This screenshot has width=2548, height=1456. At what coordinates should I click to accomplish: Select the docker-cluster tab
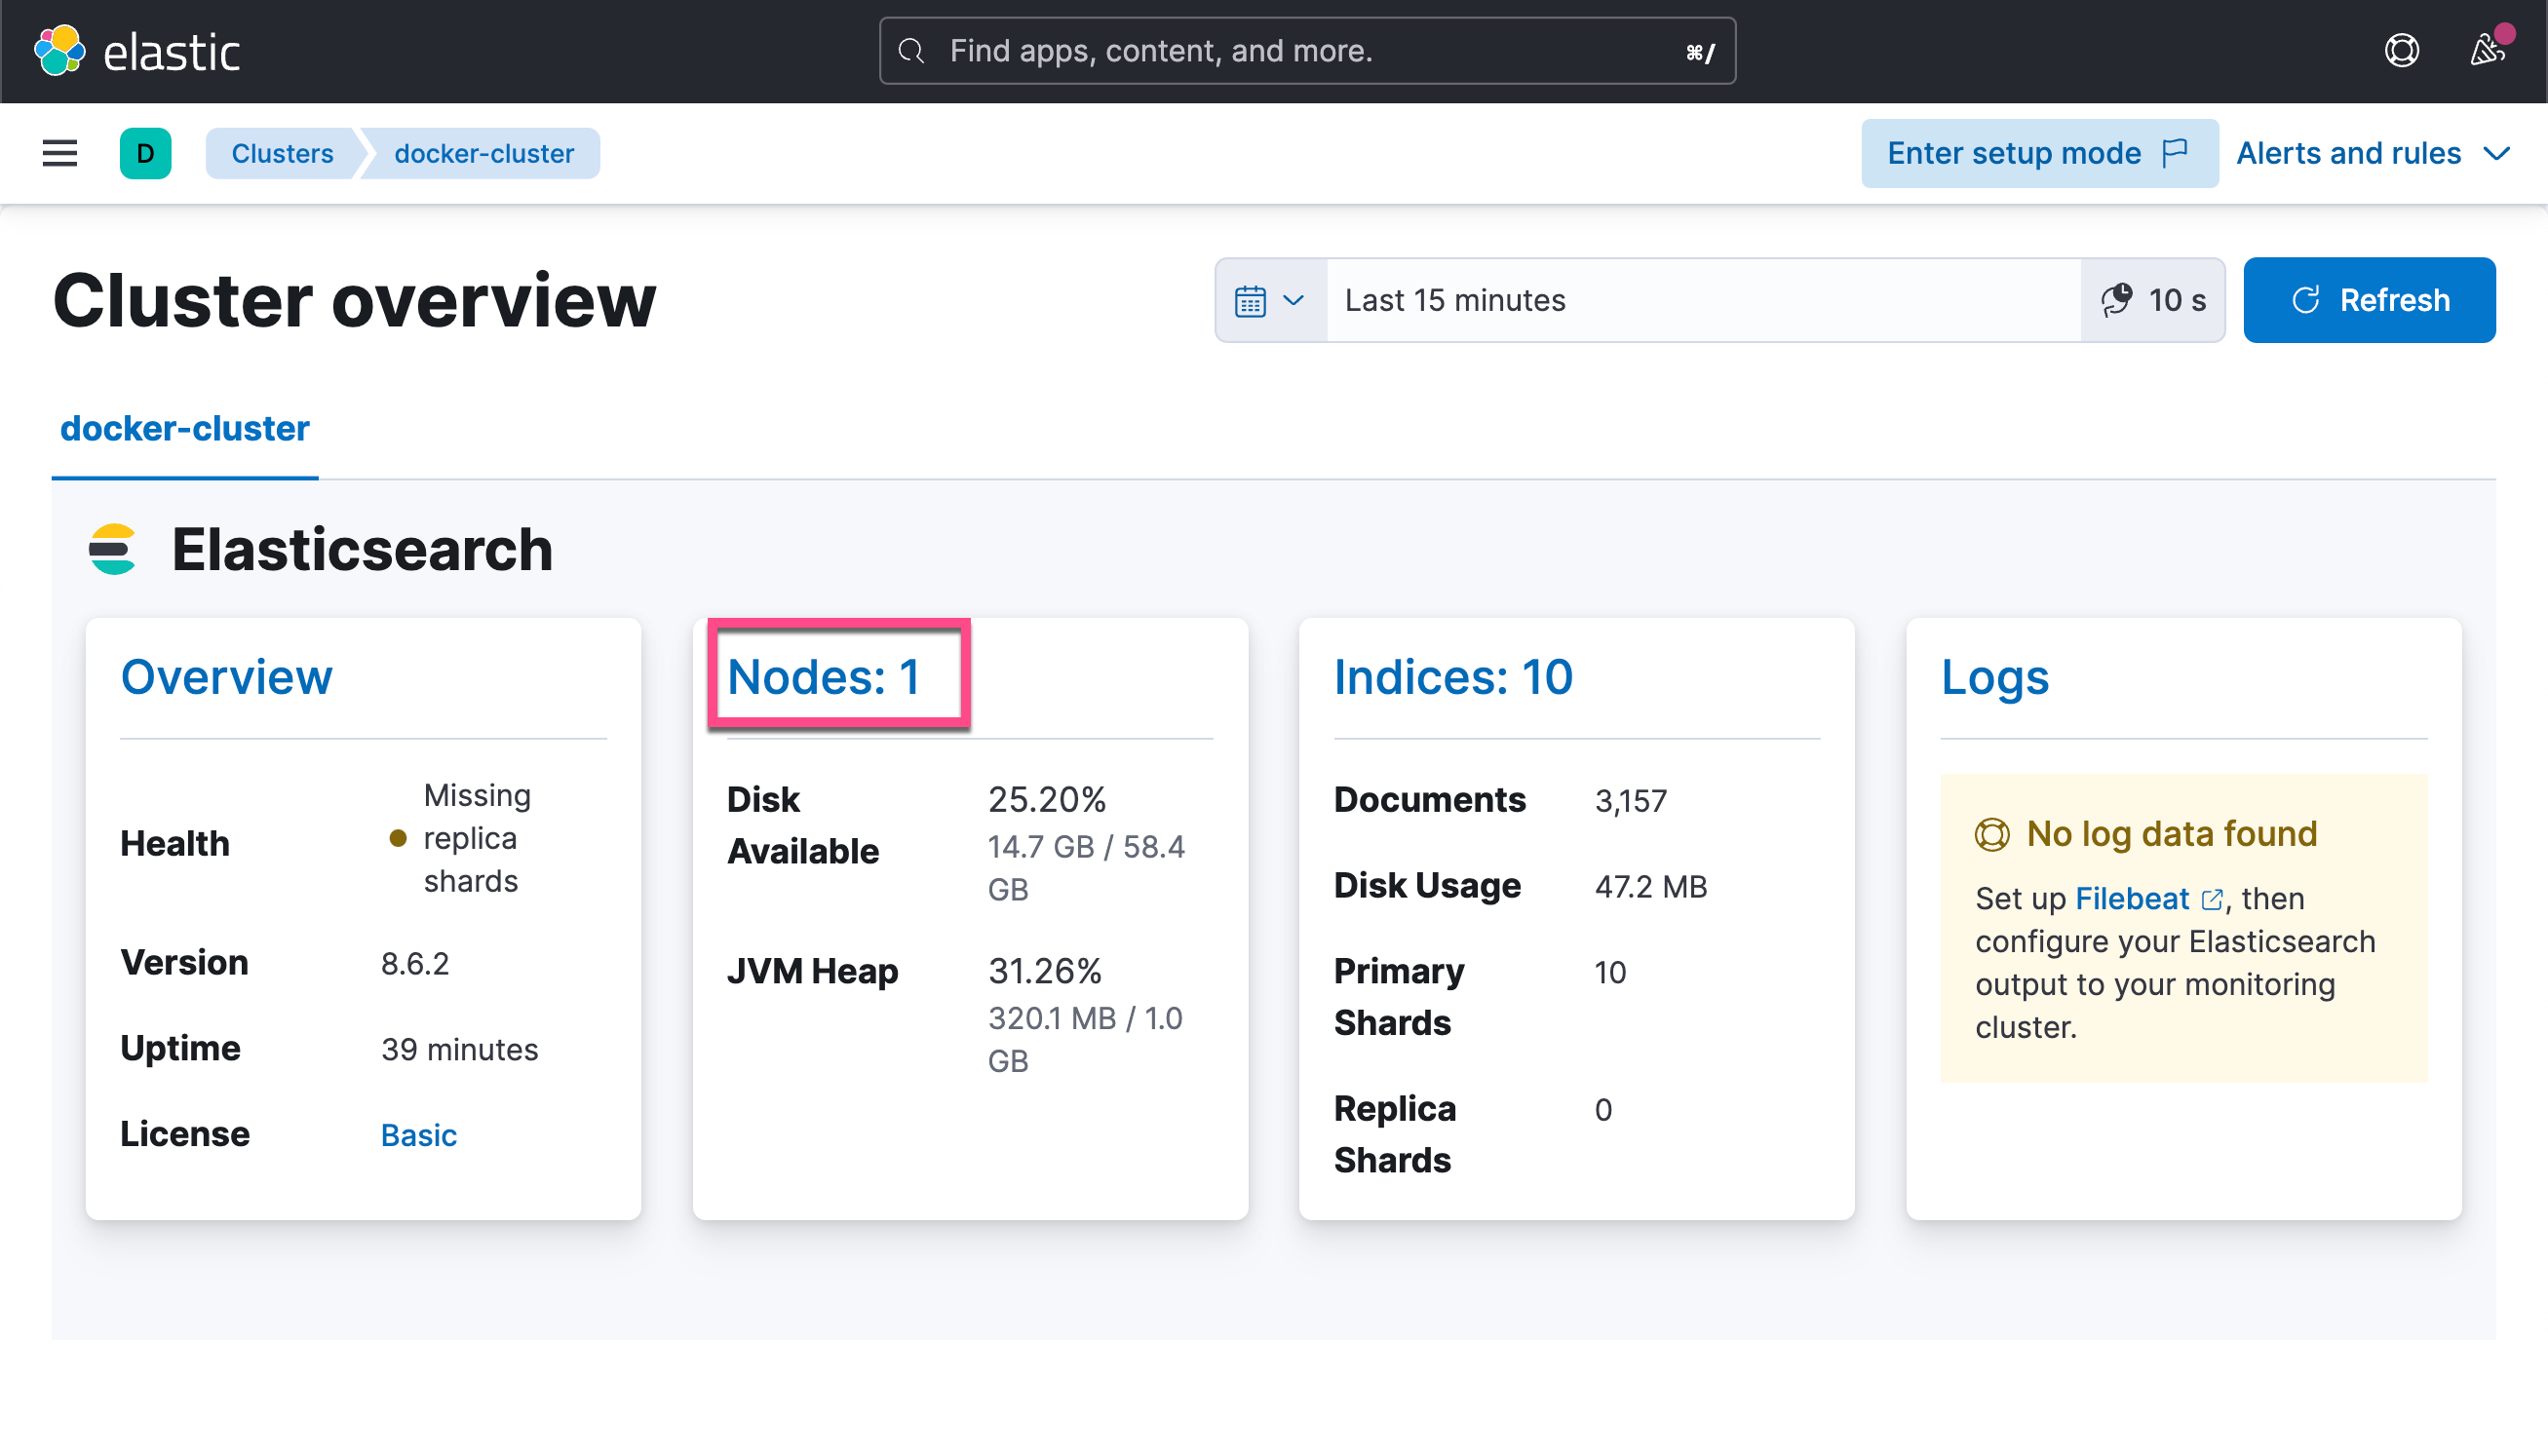[x=185, y=428]
